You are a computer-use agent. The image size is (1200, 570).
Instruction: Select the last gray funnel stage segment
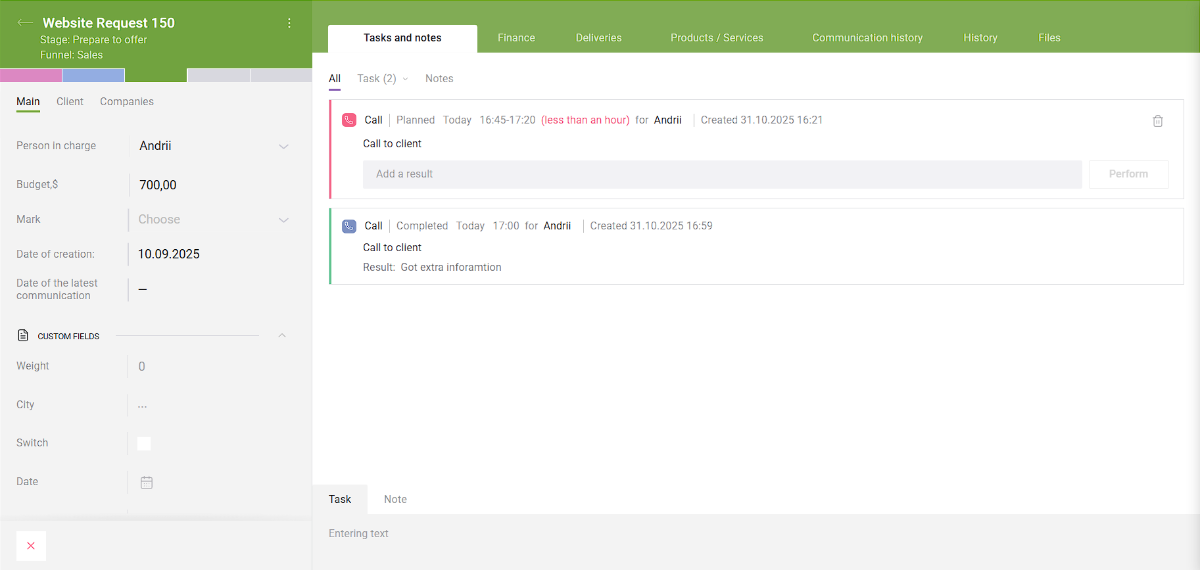281,75
